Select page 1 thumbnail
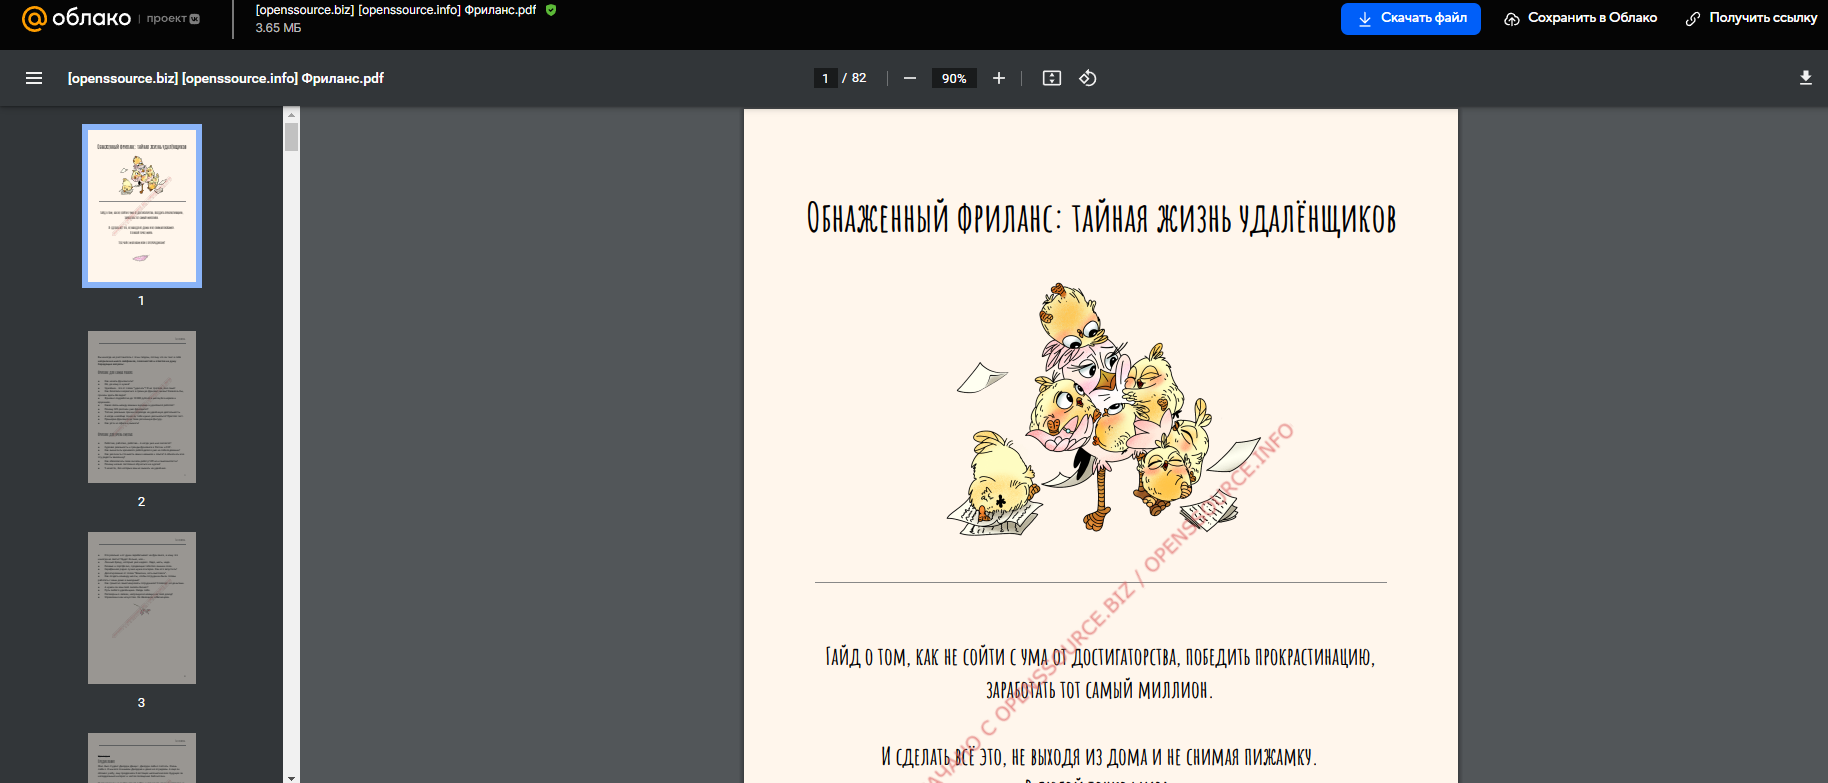1828x783 pixels. (142, 206)
